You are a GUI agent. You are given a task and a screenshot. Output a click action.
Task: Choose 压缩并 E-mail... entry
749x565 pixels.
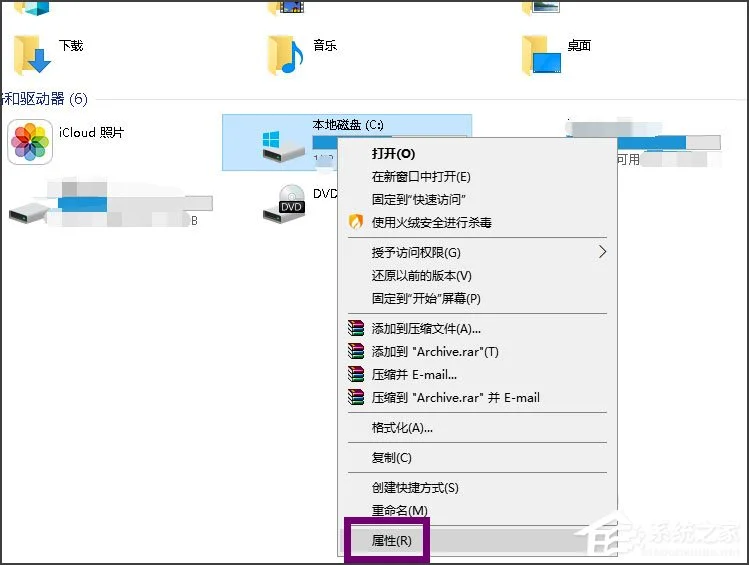coord(477,374)
